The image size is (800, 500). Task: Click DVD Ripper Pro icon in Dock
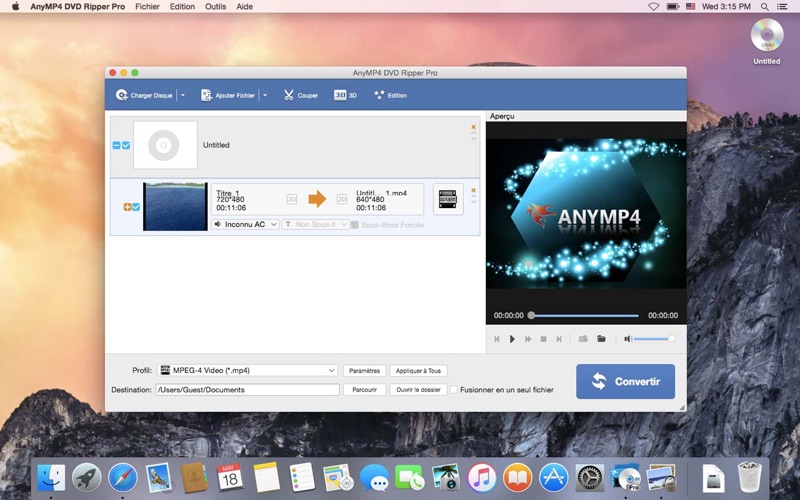[626, 478]
